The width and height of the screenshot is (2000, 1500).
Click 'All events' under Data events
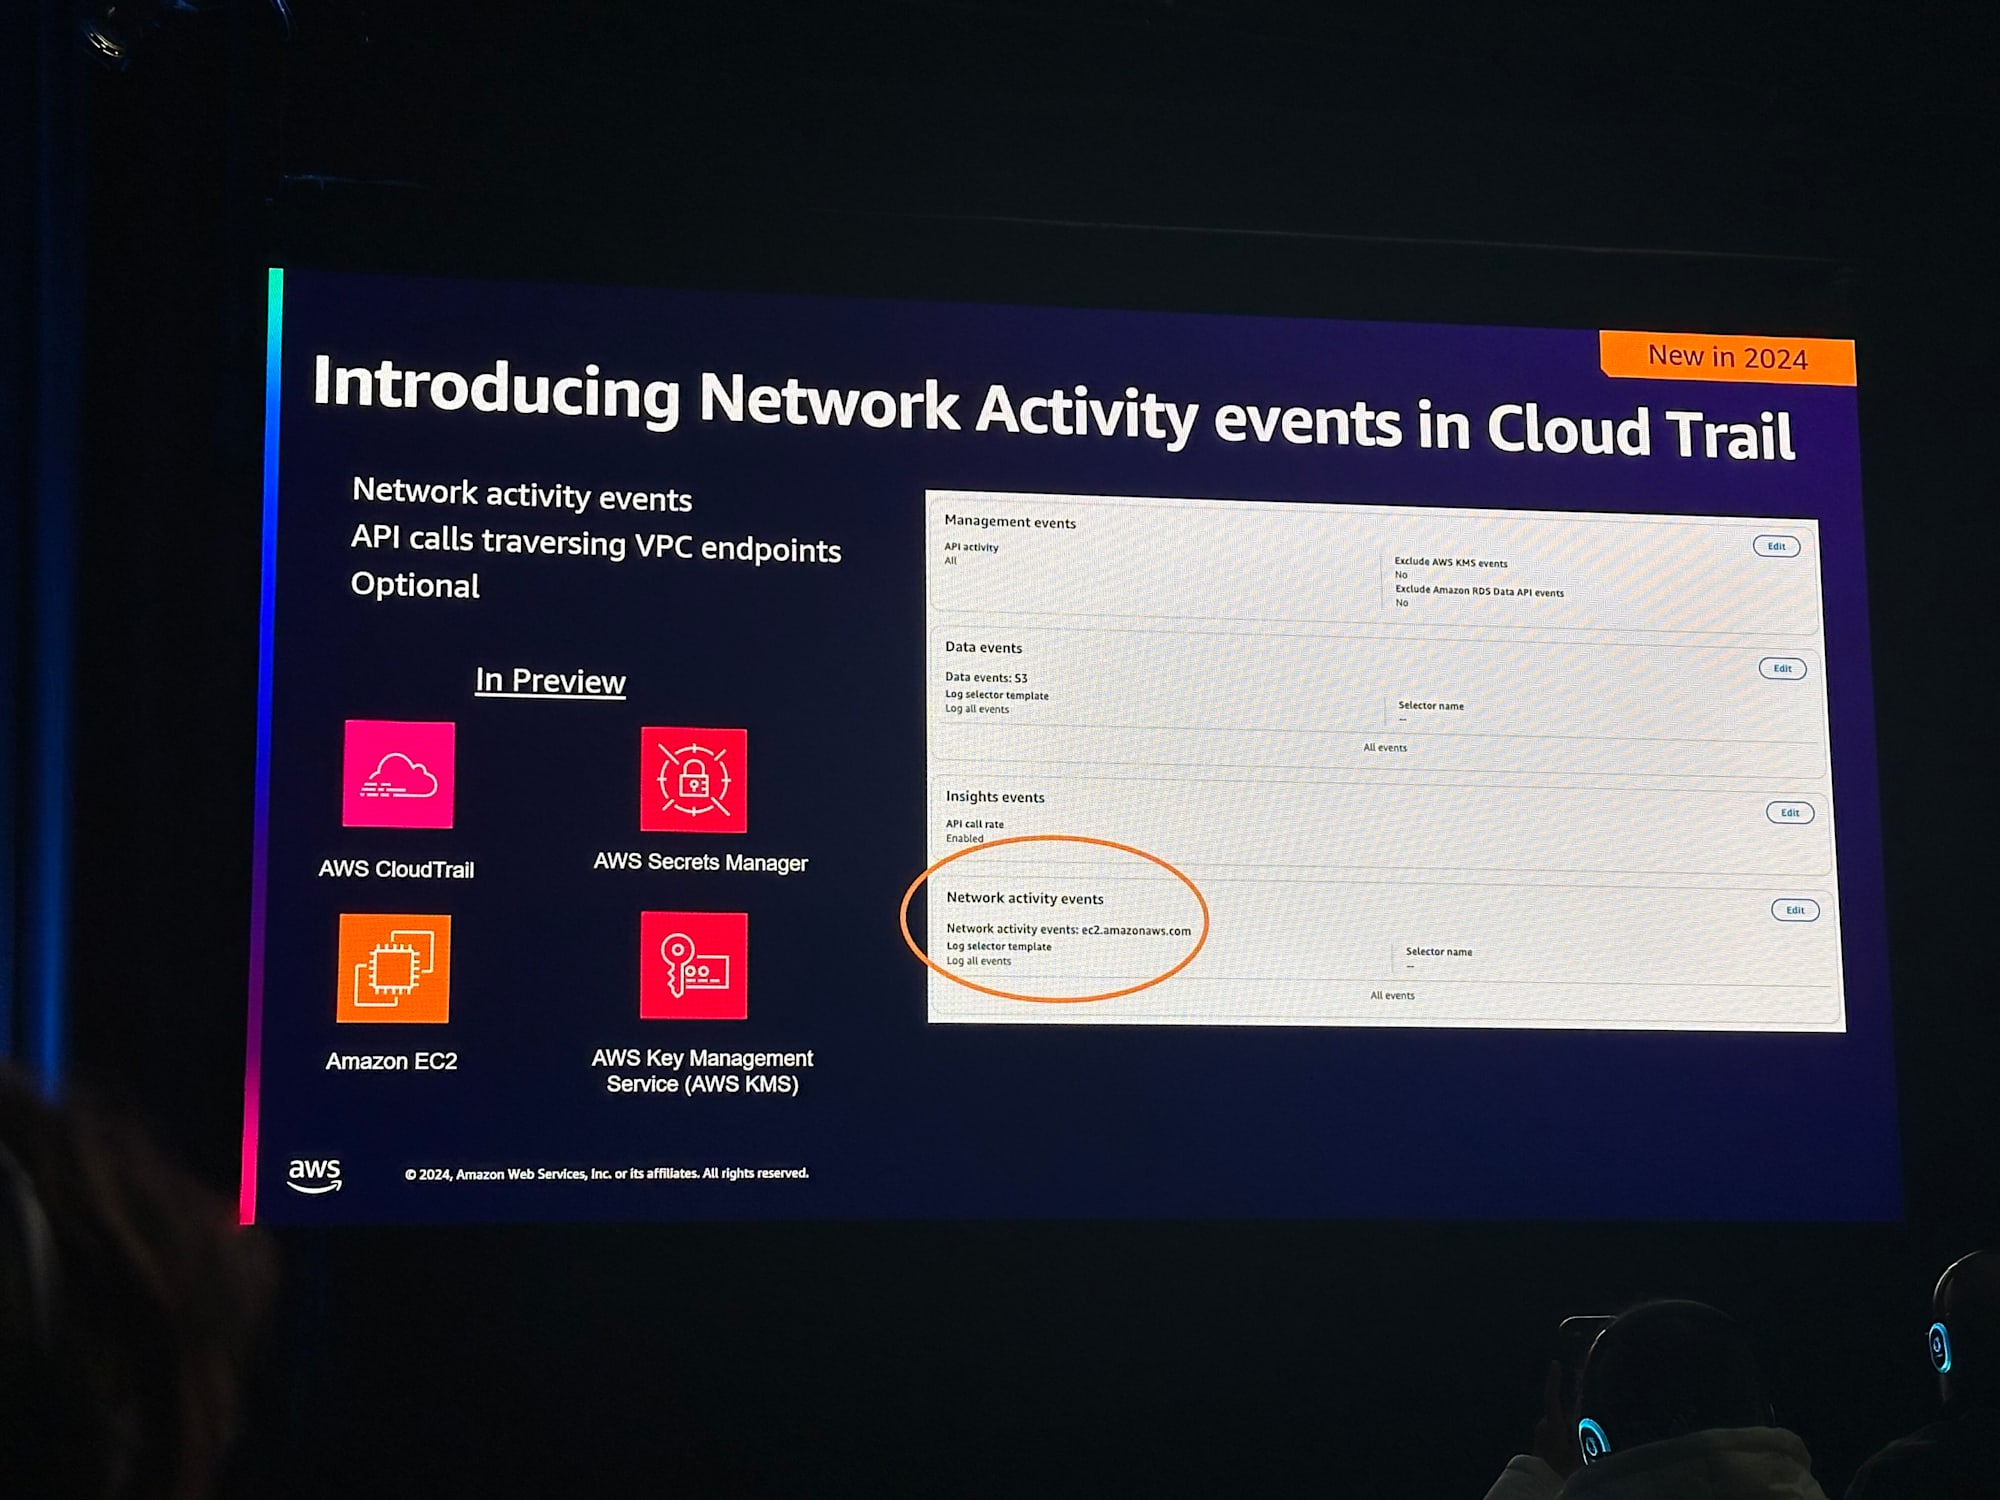(1385, 747)
